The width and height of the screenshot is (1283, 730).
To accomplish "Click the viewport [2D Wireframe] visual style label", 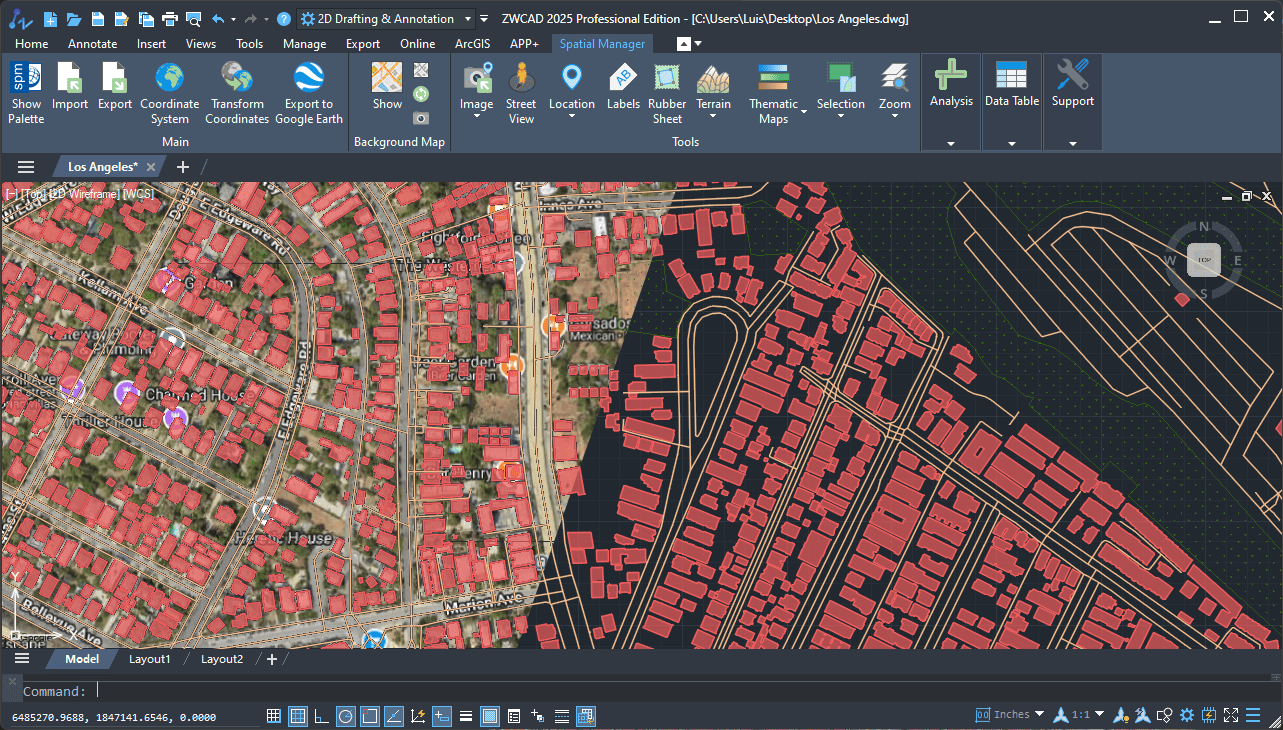I will click(x=84, y=194).
